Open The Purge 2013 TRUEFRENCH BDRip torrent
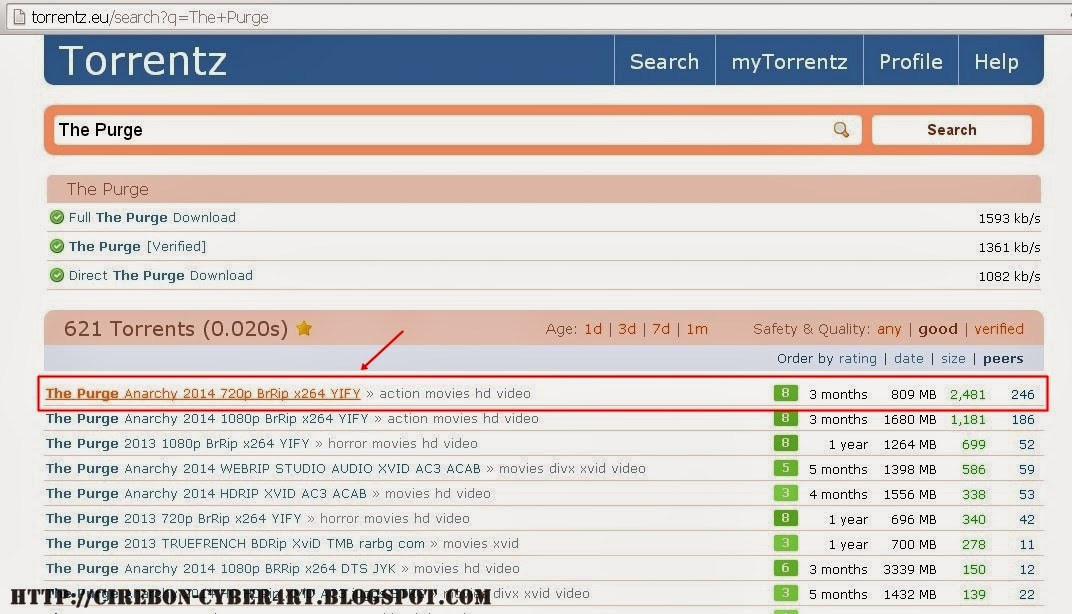 [x=235, y=544]
